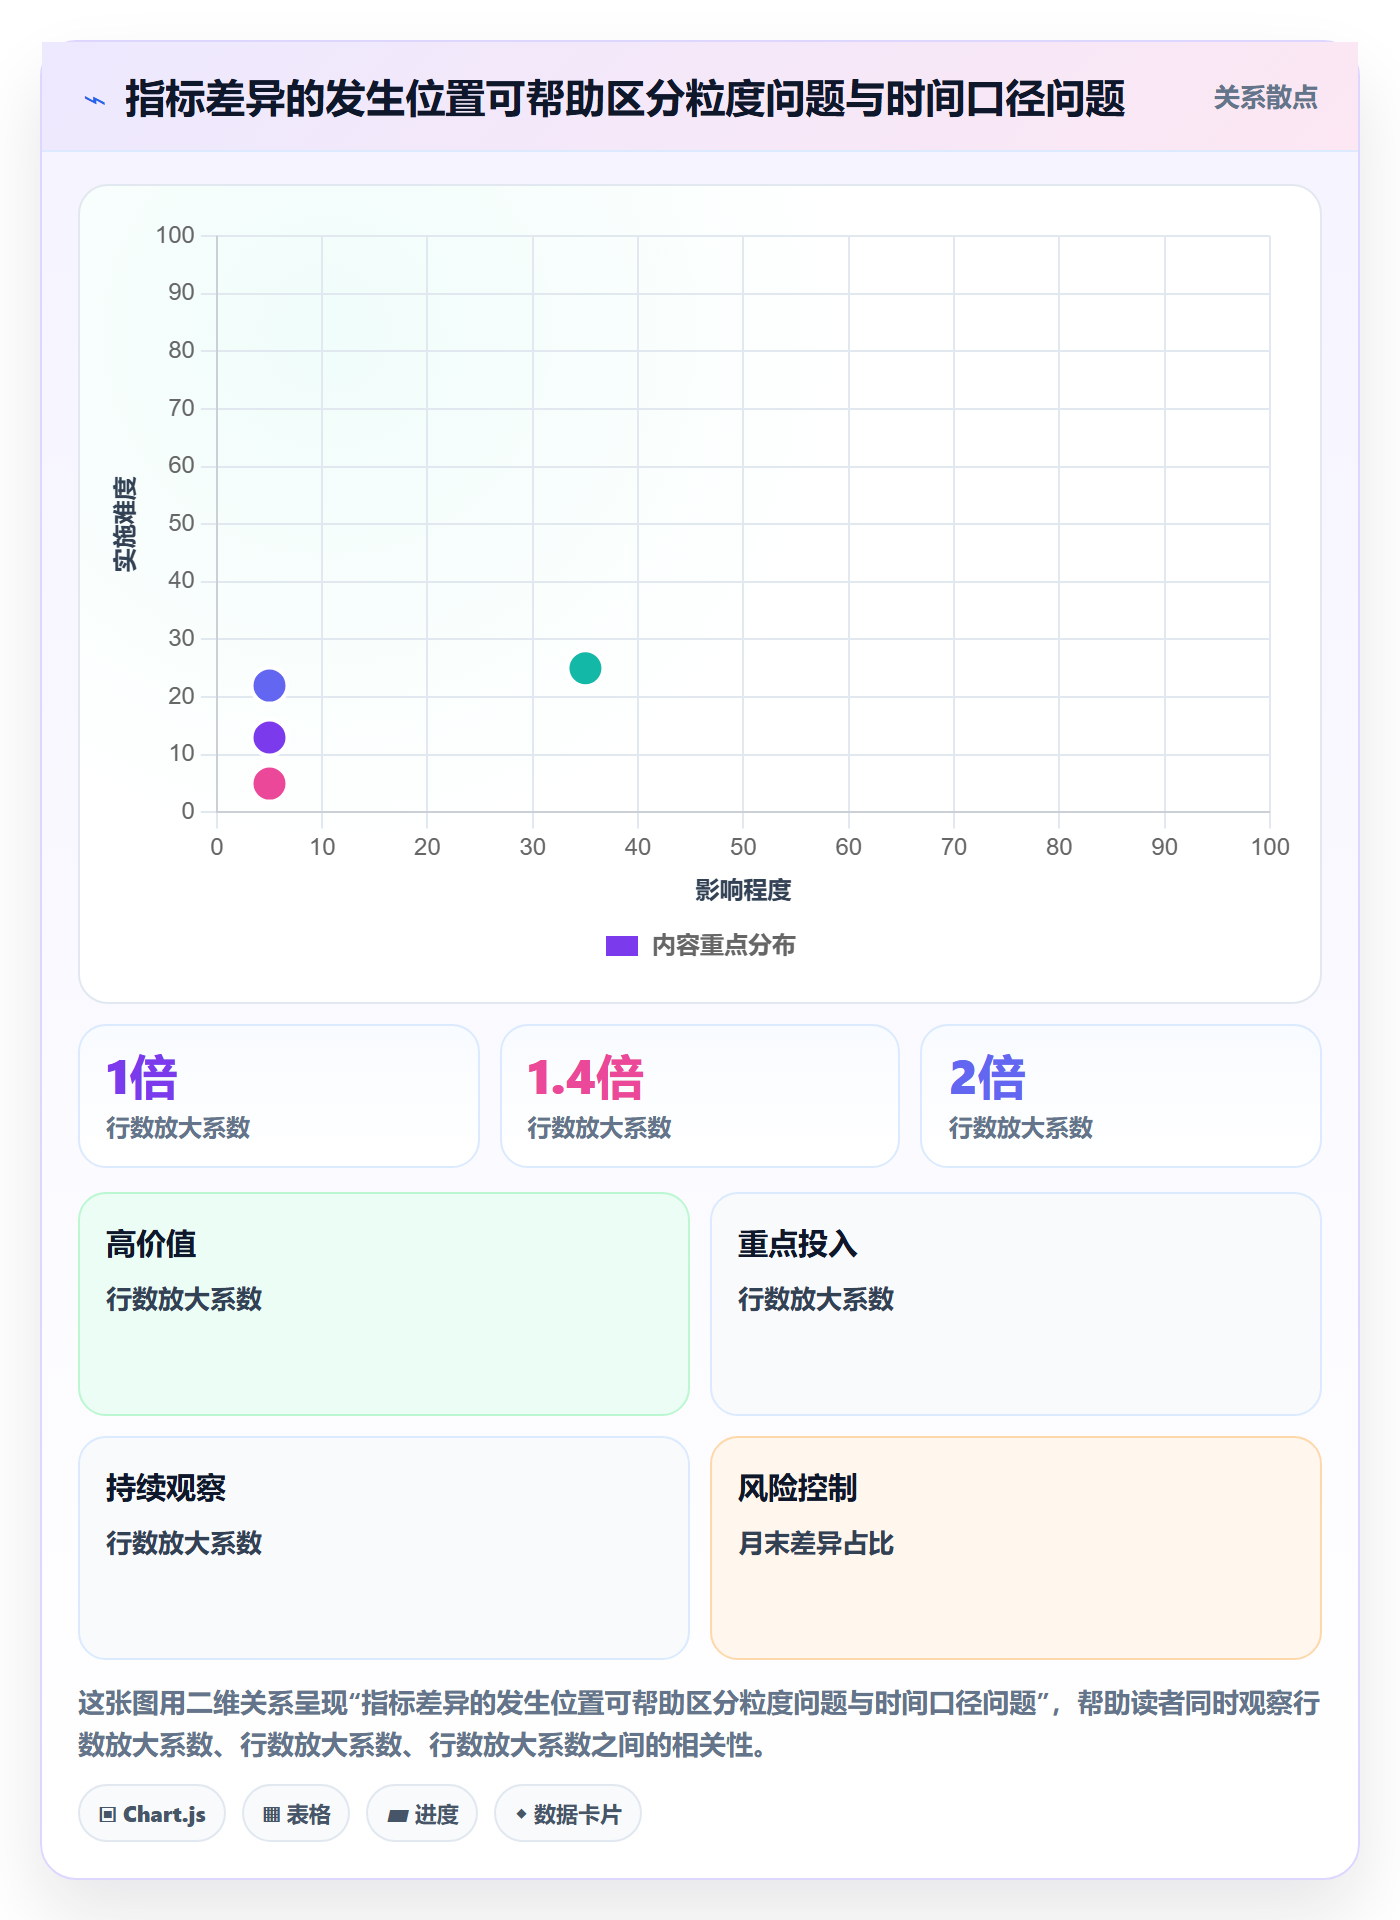Click the description paragraph below the cards
1400x1920 pixels.
point(700,1724)
